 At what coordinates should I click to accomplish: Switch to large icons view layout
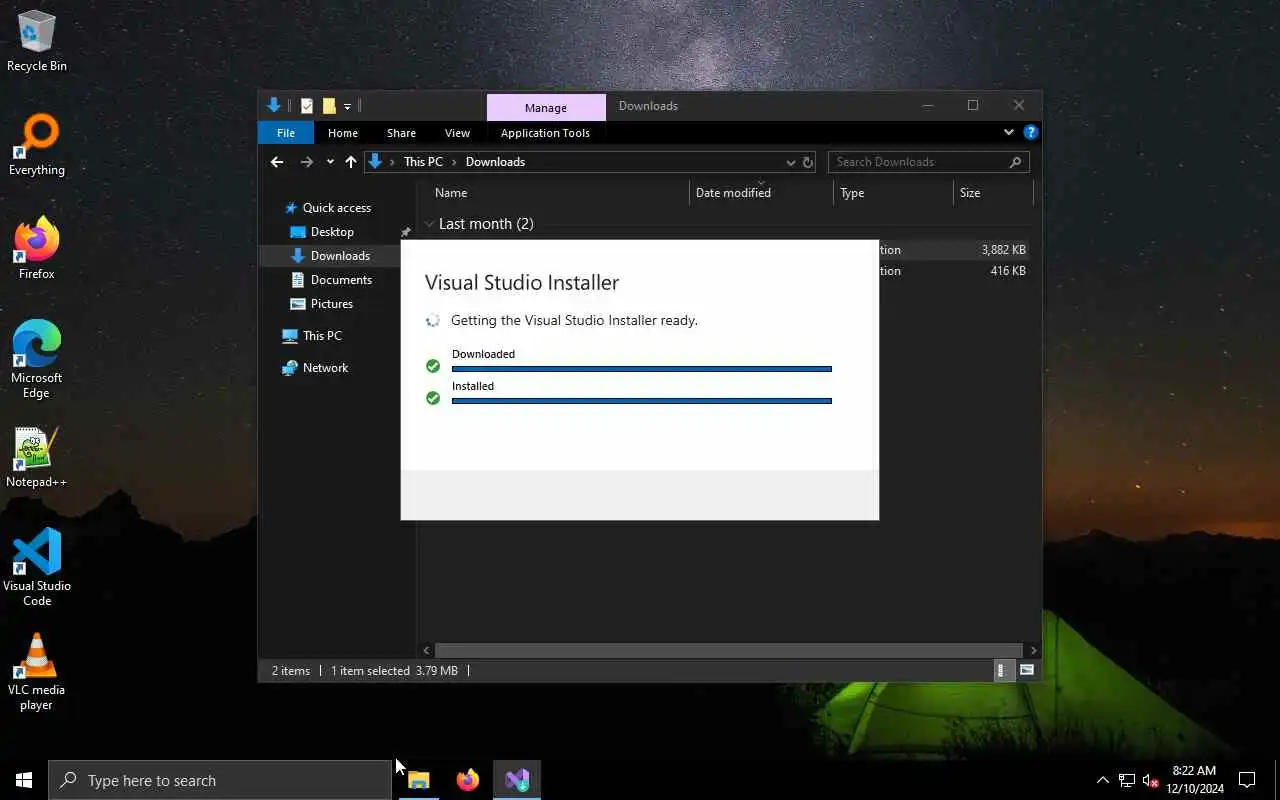point(1026,671)
